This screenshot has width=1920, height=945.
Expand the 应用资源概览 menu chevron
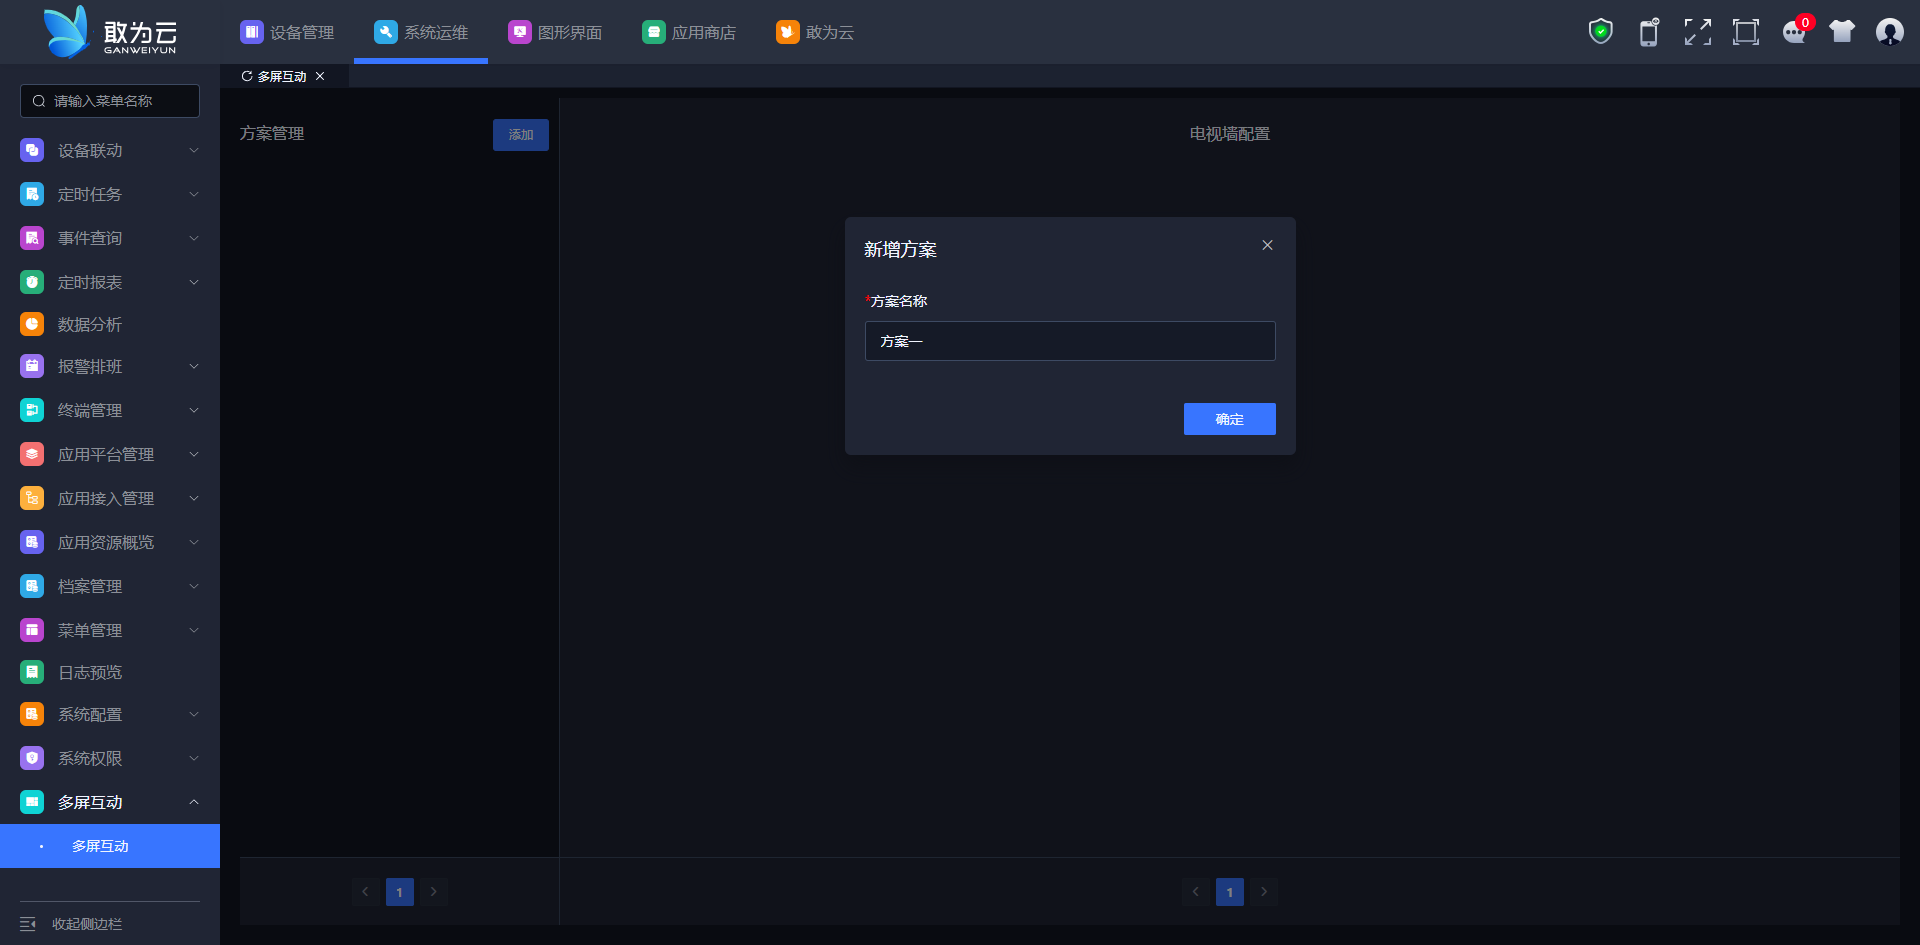(x=194, y=542)
